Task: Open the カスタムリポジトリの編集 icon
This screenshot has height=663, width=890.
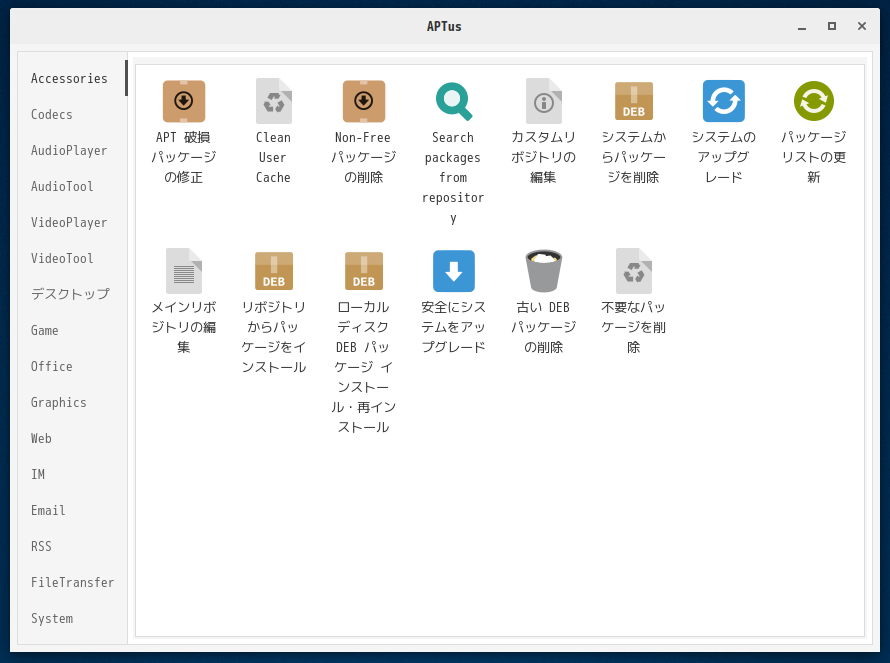Action: click(544, 101)
